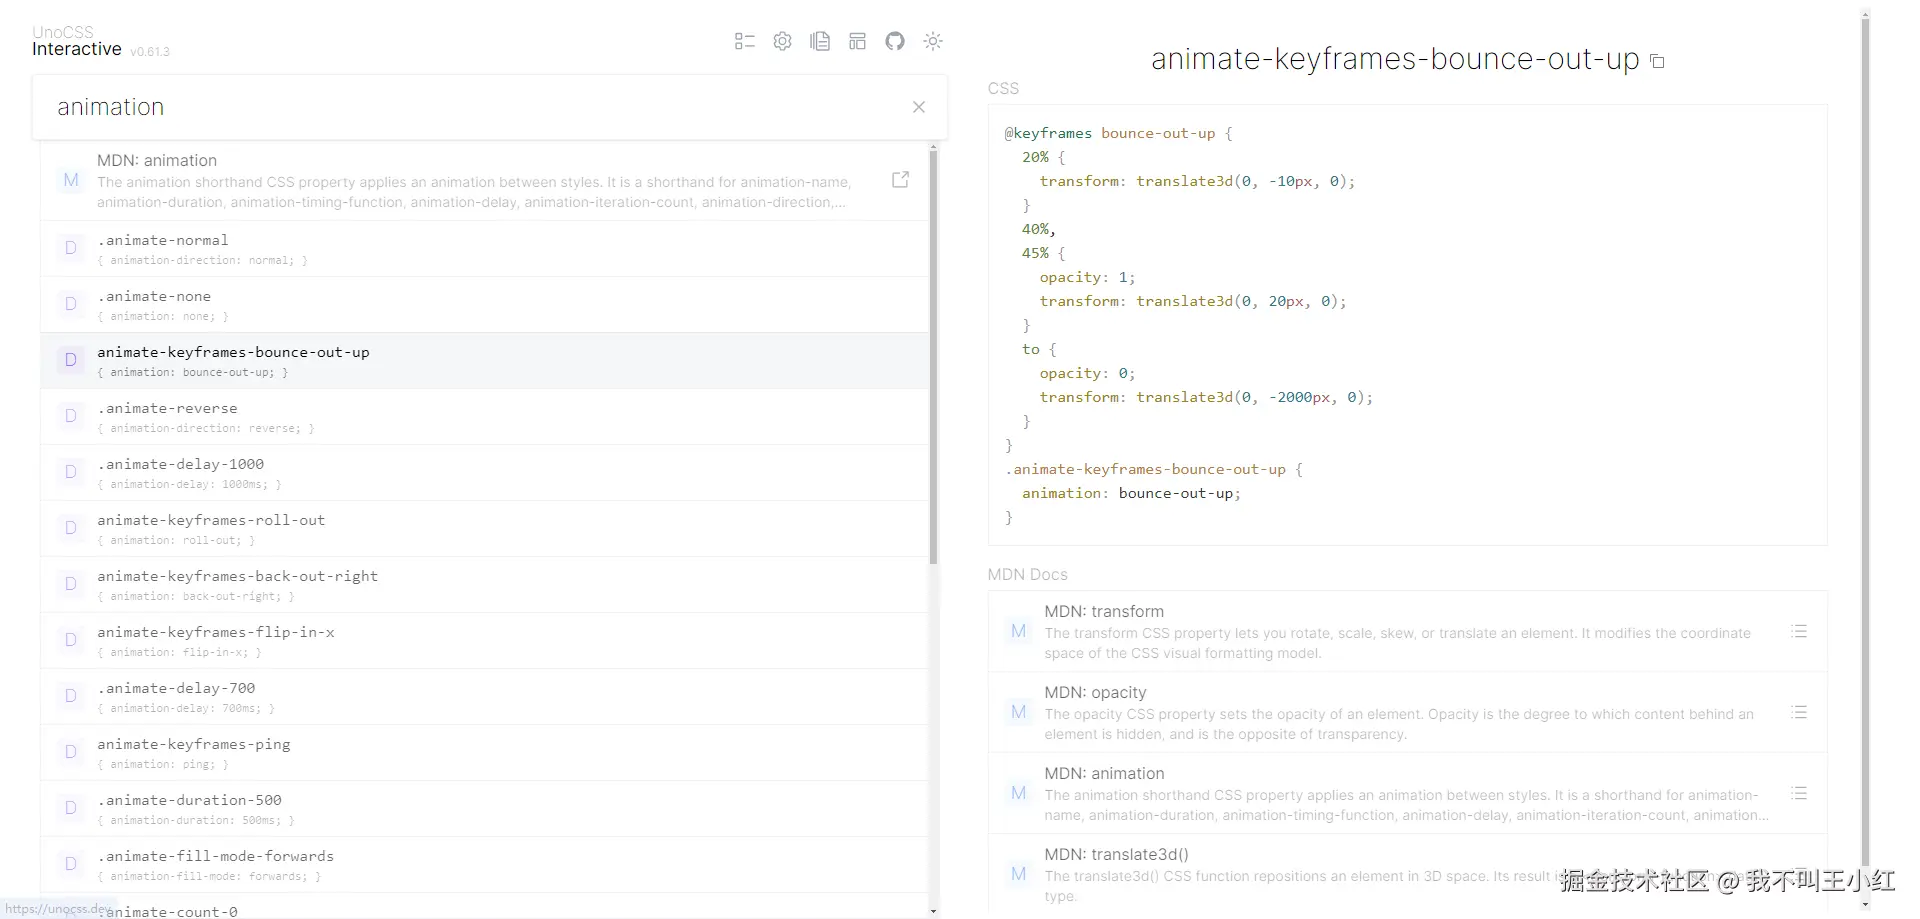Viewport: 1920px width, 919px height.
Task: Click the search input field
Action: pos(470,107)
